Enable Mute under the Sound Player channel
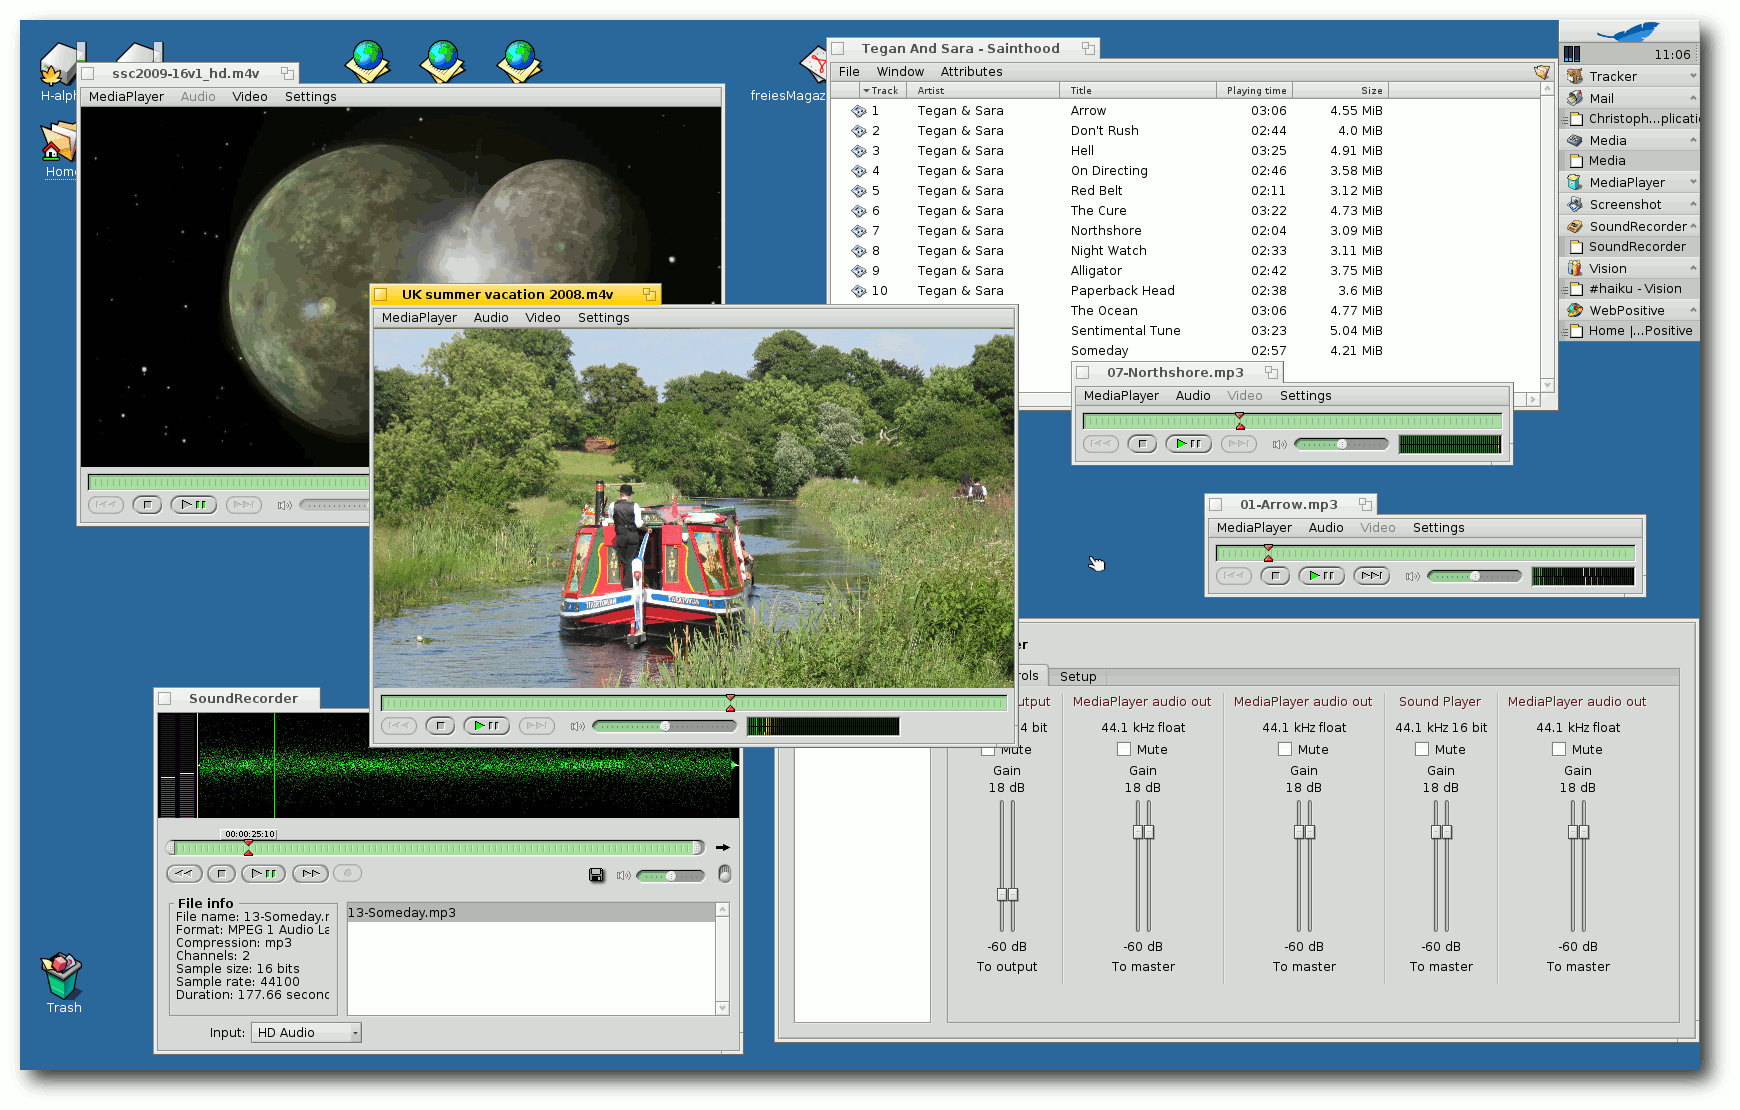The image size is (1740, 1110). pyautogui.click(x=1422, y=749)
